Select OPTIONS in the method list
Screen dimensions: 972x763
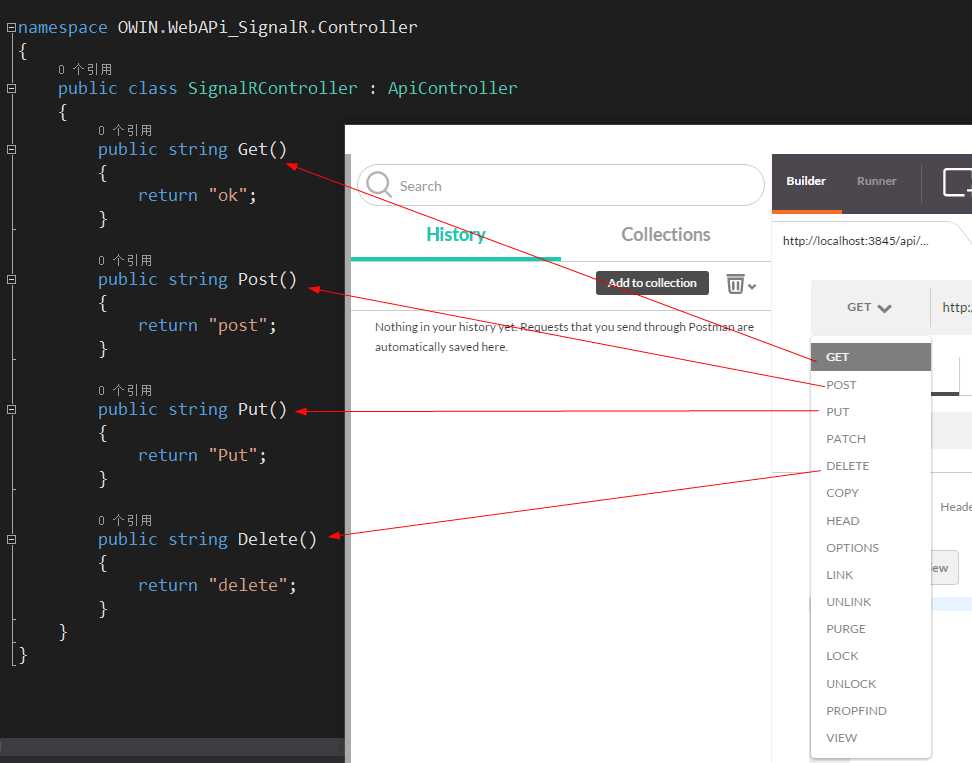point(871,548)
